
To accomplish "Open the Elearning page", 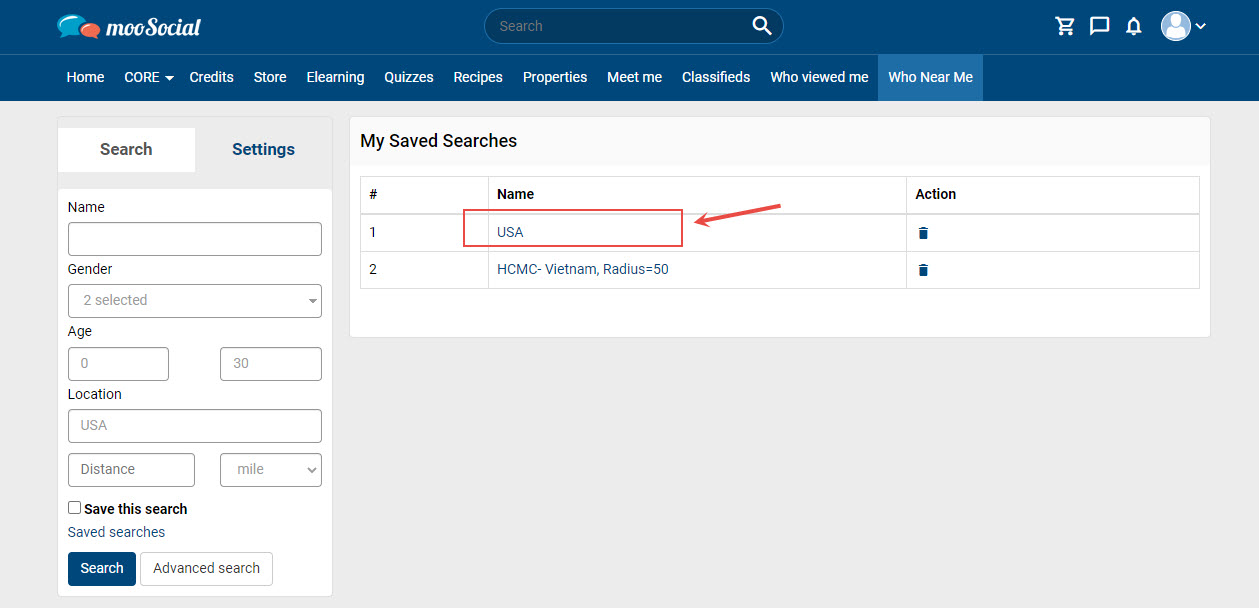I will tap(335, 77).
